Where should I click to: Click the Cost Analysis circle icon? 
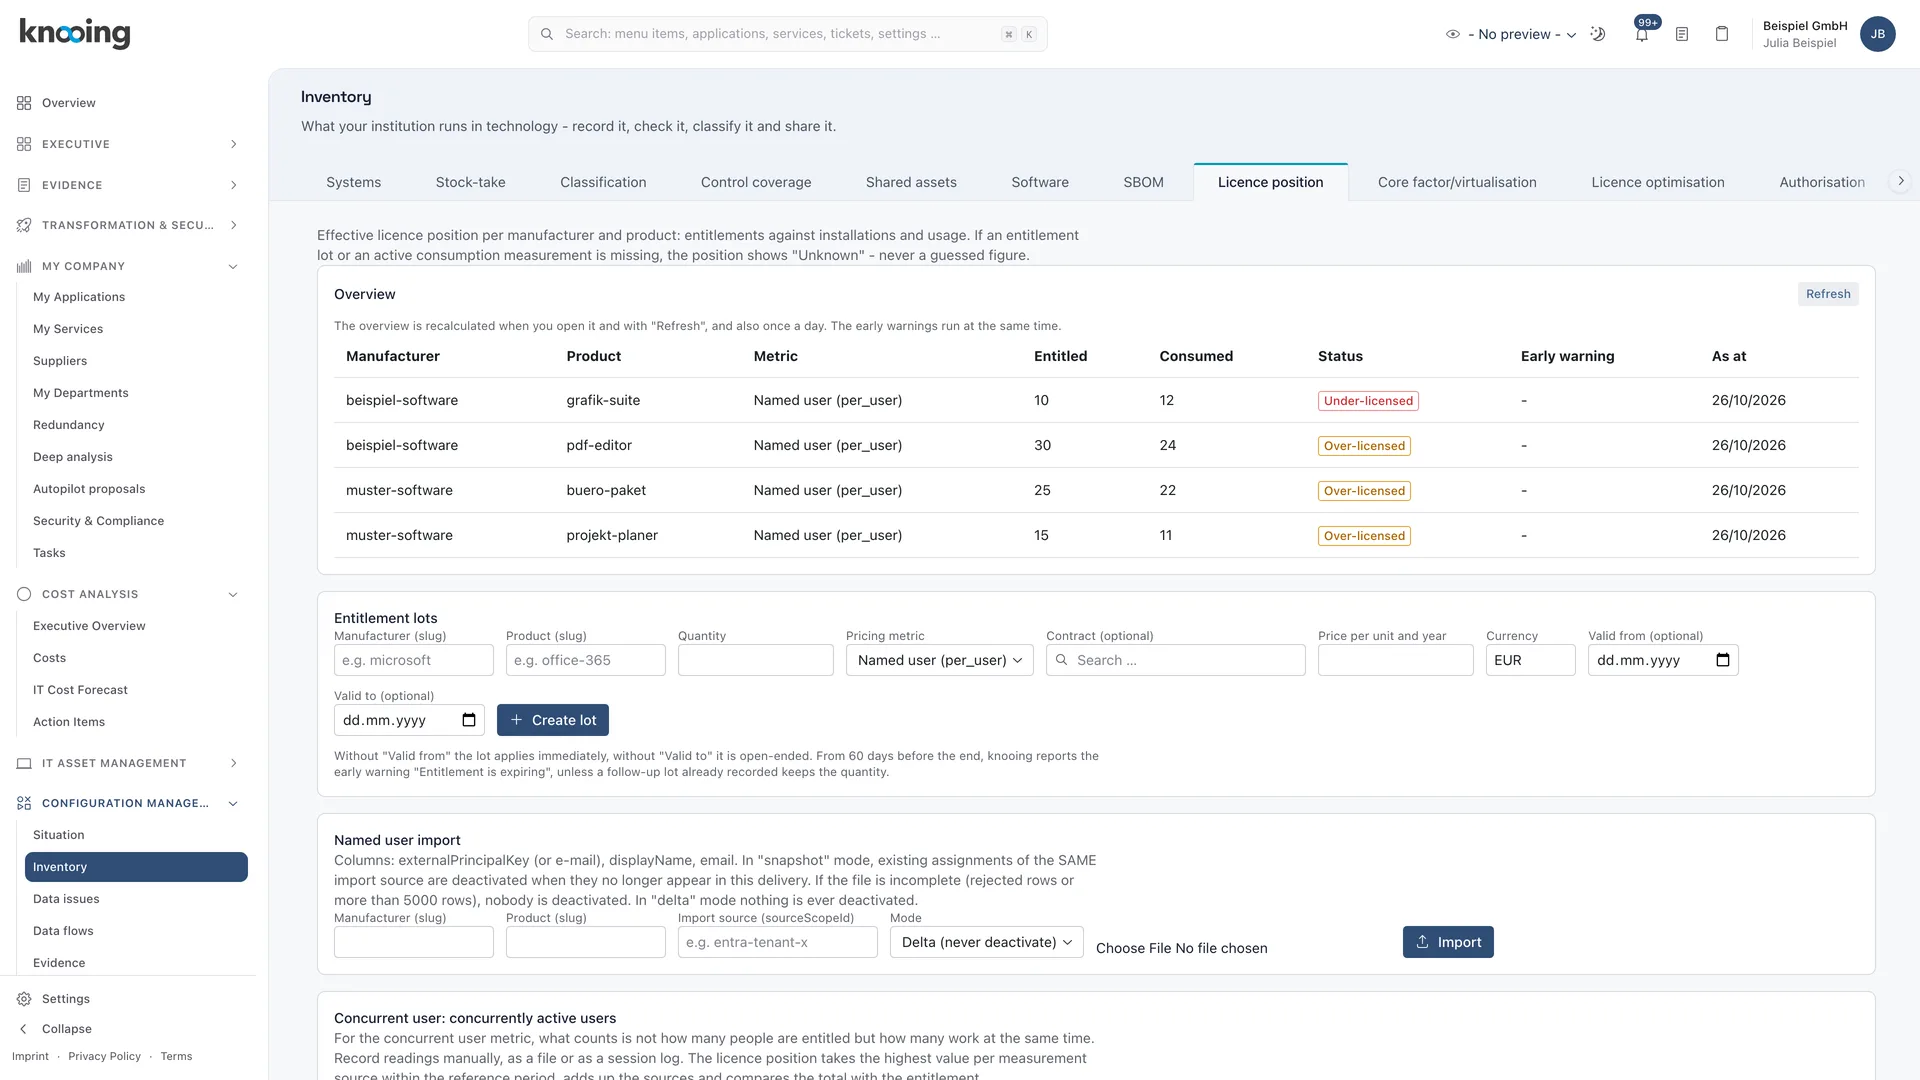24,594
